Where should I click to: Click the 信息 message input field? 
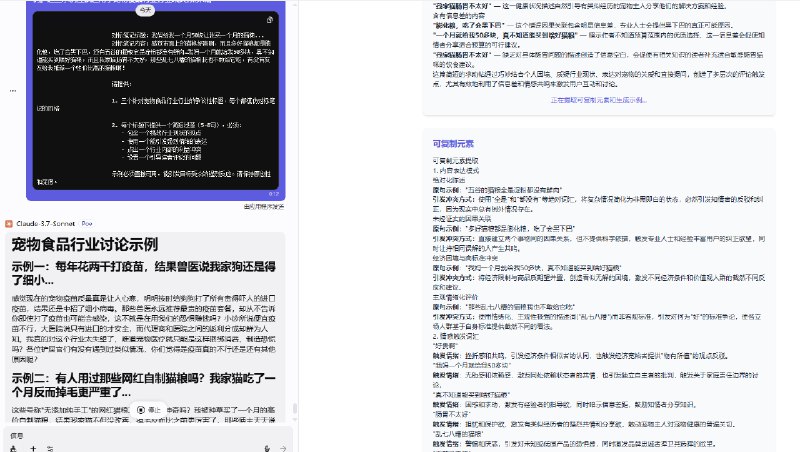point(148,436)
